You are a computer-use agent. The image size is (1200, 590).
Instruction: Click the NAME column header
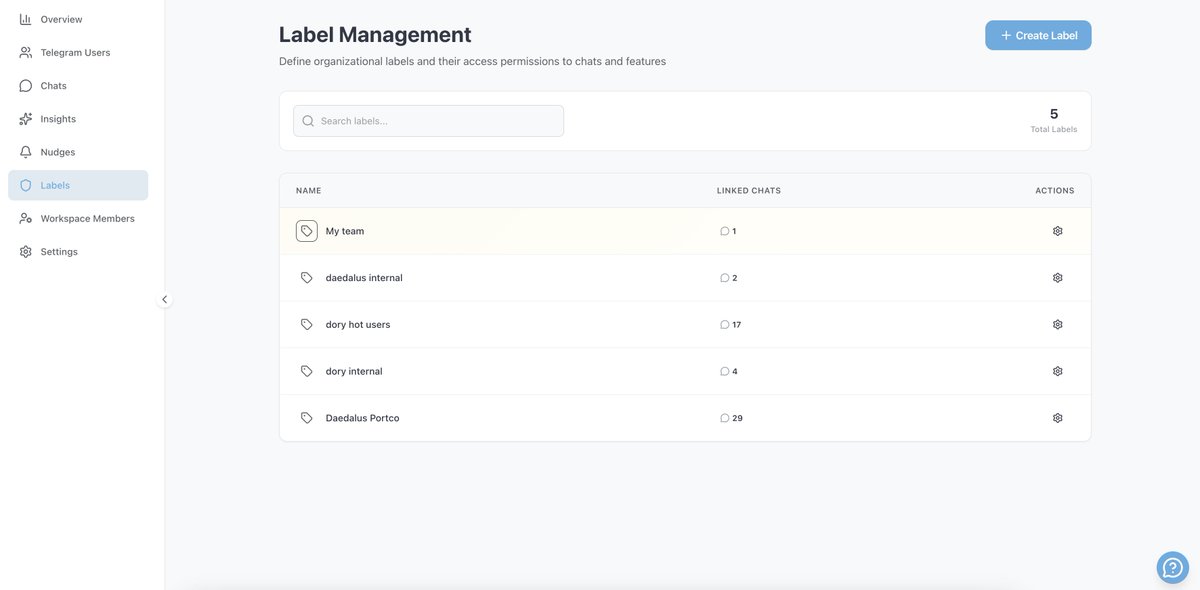click(x=309, y=190)
